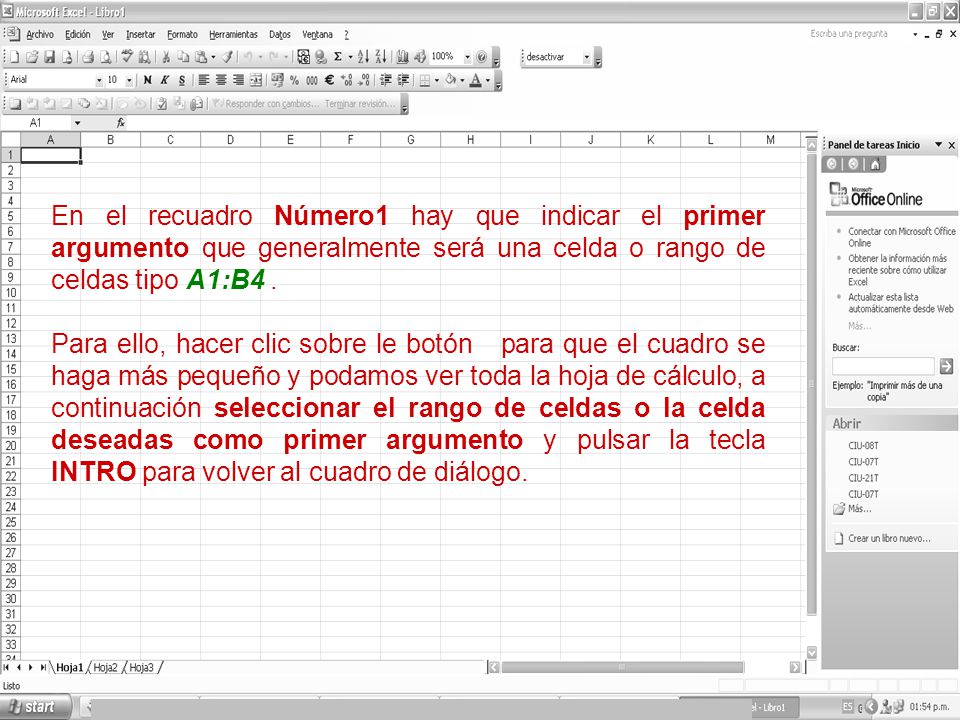Click the fill color bucket

(451, 80)
